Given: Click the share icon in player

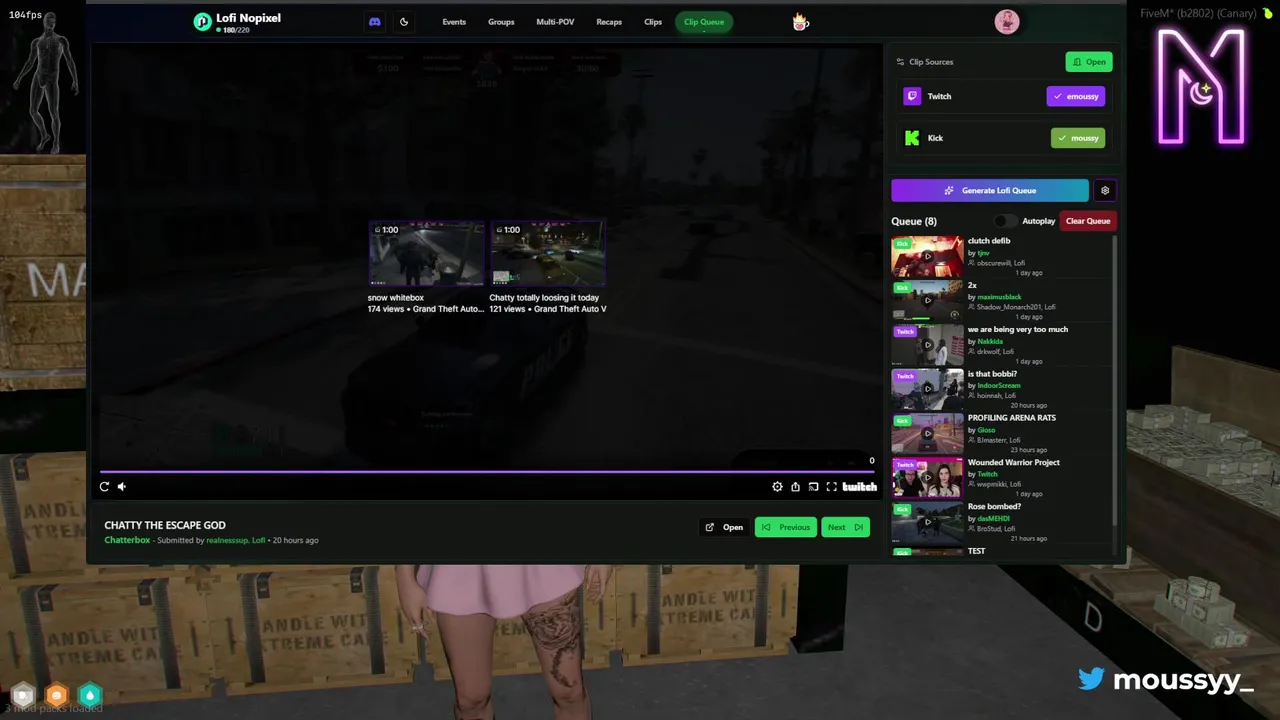Looking at the screenshot, I should (x=795, y=486).
